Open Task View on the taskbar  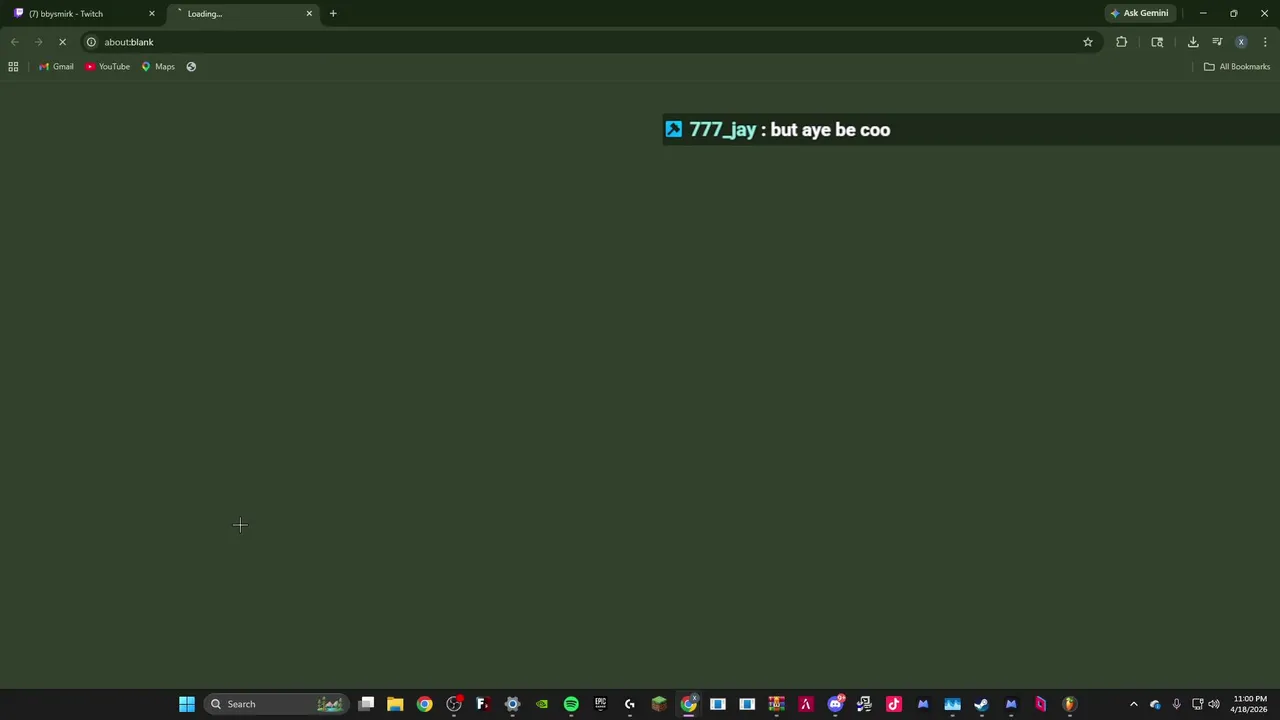[x=366, y=704]
